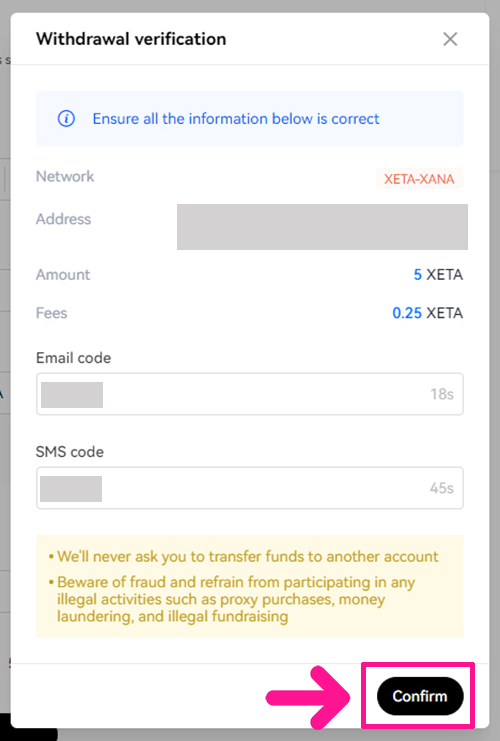Focus the Email code input field
500x741 pixels.
[x=250, y=394]
